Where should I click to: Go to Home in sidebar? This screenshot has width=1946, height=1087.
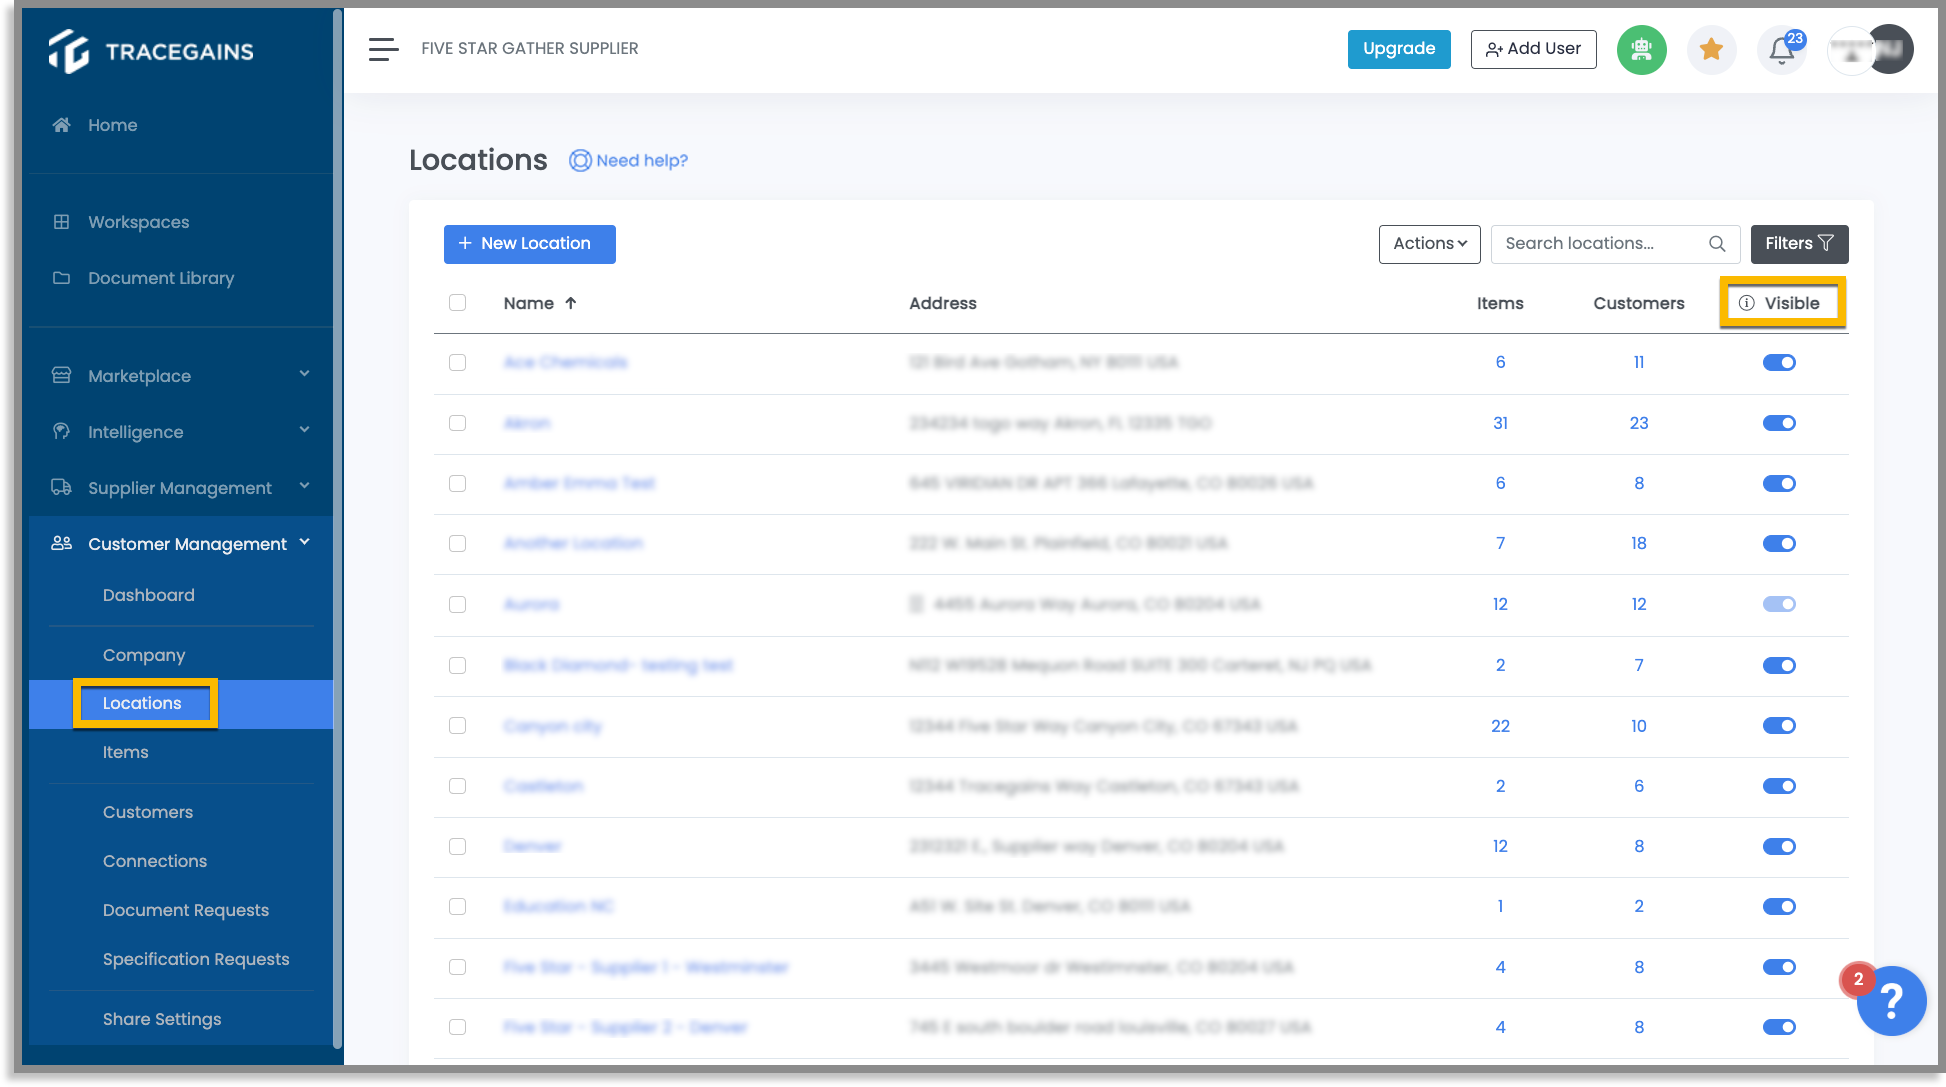(x=112, y=125)
